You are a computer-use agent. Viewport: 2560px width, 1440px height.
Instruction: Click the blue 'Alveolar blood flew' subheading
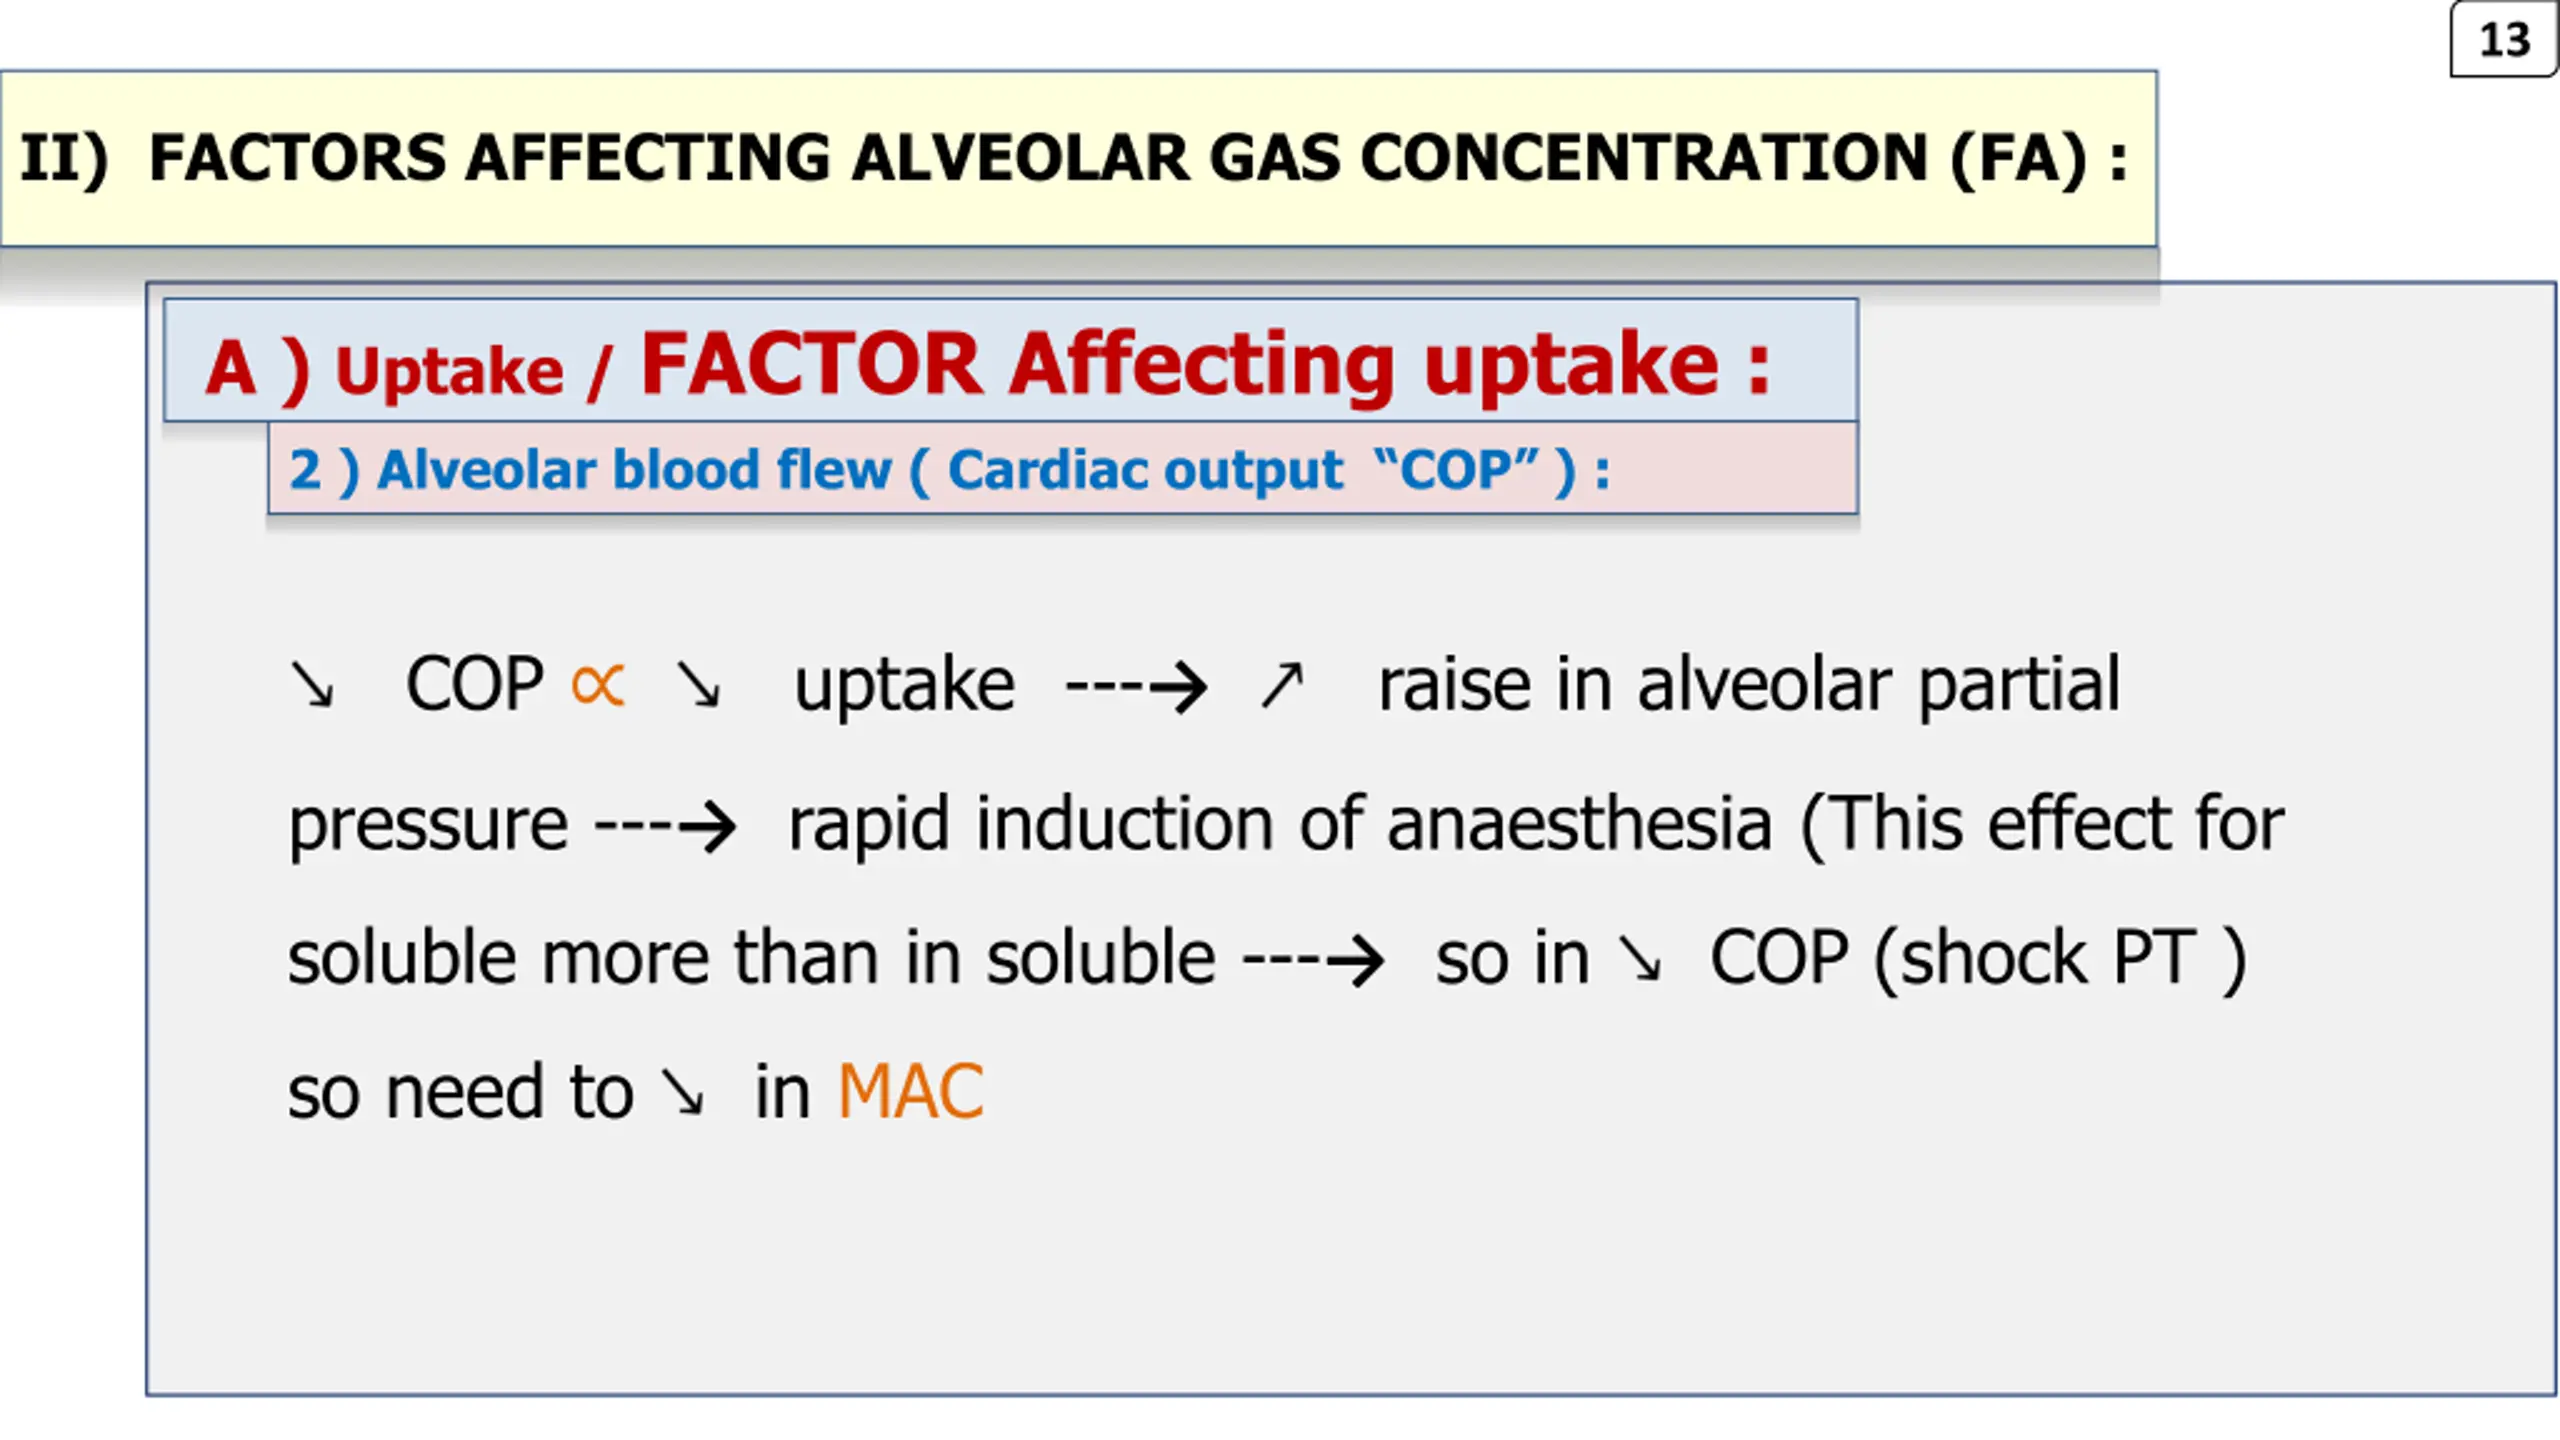point(634,469)
